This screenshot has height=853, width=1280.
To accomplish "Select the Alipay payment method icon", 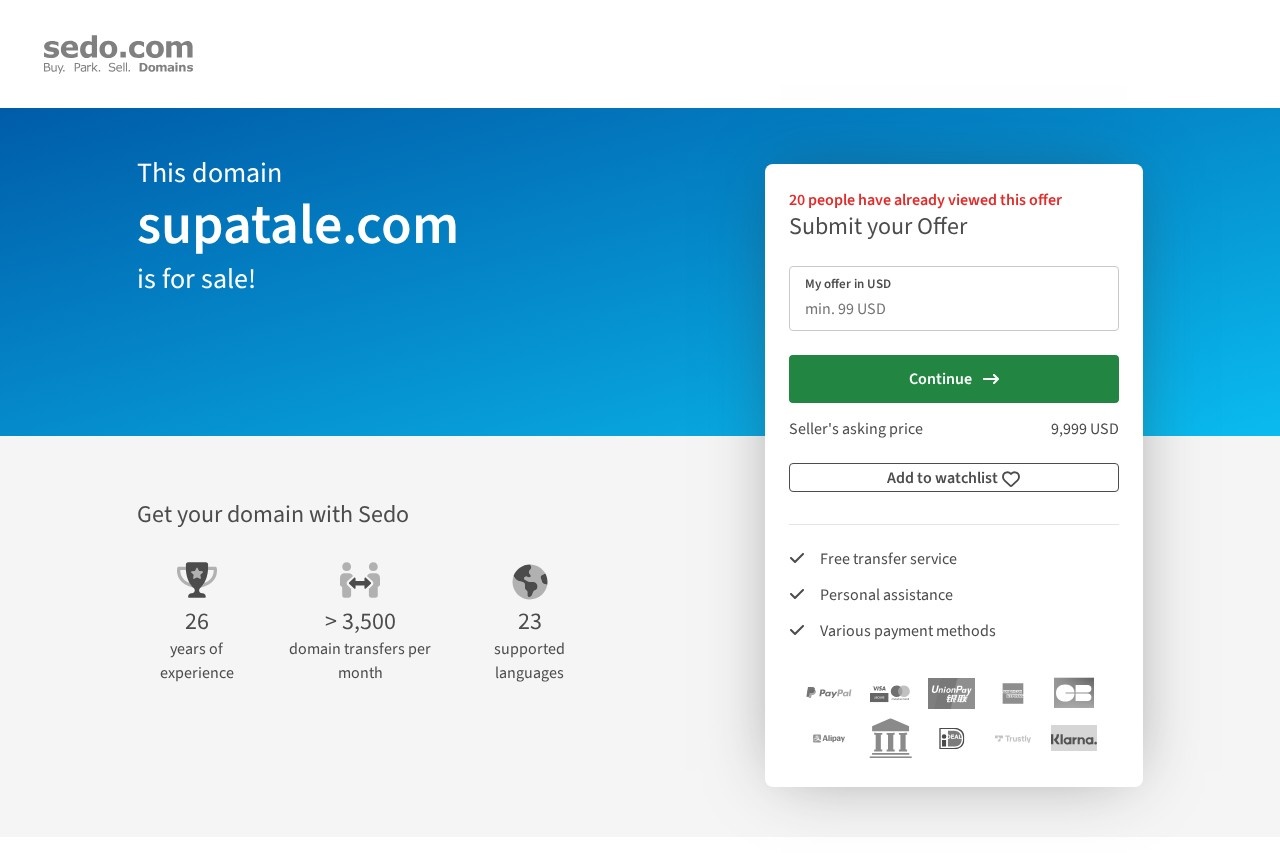I will coord(828,738).
